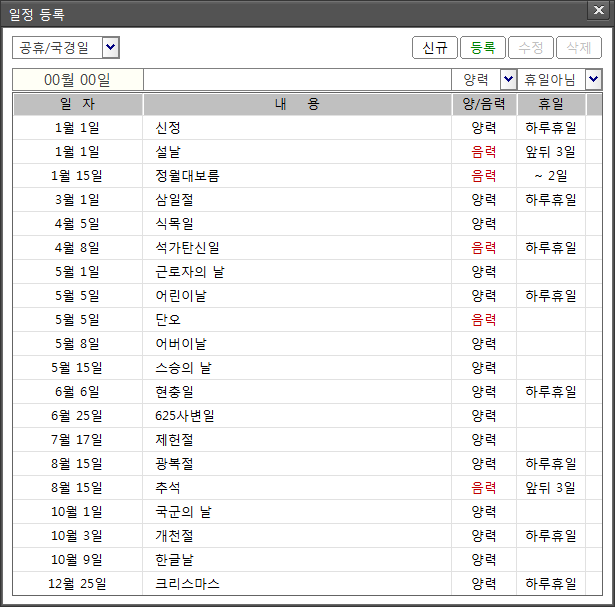Click 음력 in the 추석 row
The image size is (615, 607).
click(484, 488)
